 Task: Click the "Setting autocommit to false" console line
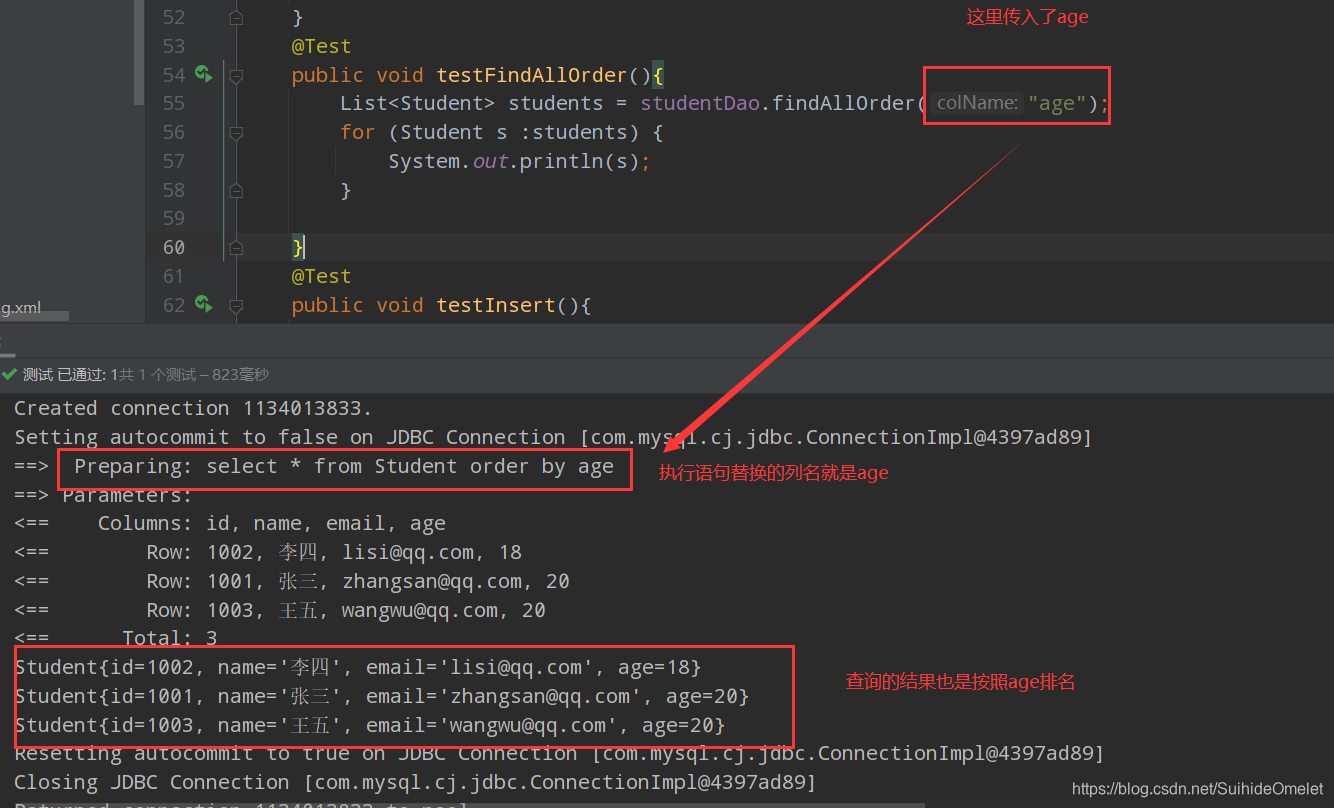553,437
